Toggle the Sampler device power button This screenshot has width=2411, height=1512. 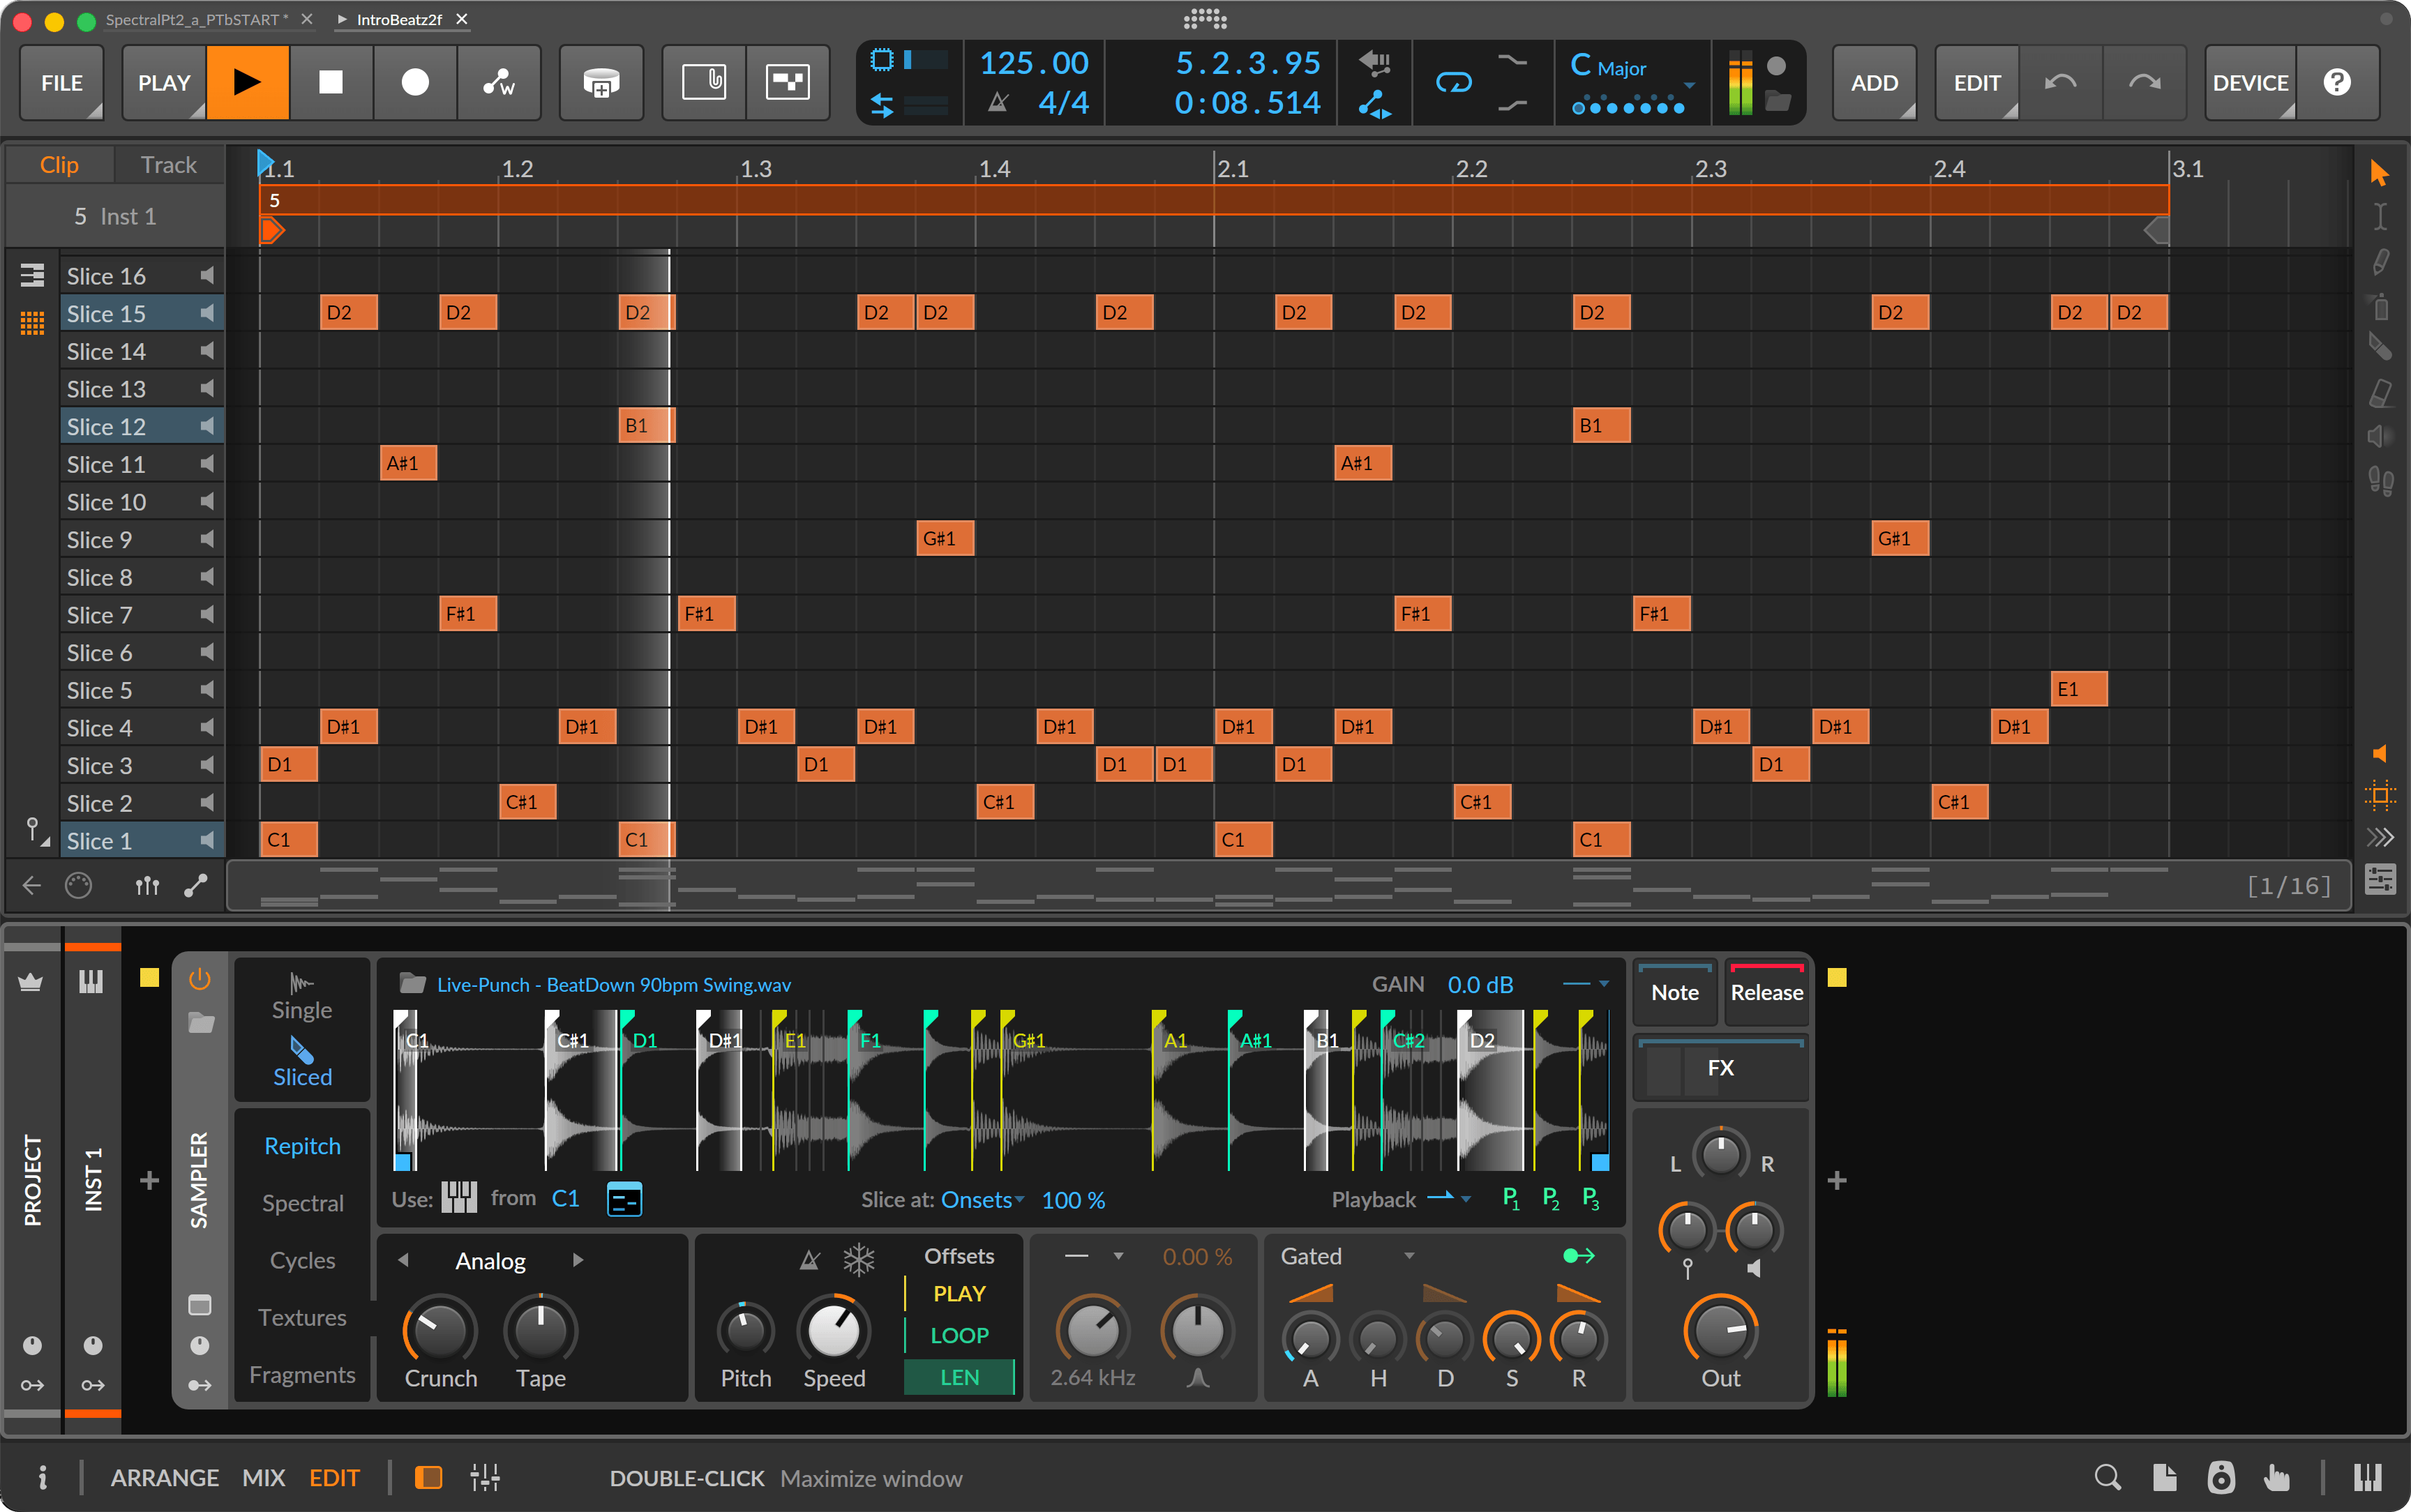tap(200, 979)
